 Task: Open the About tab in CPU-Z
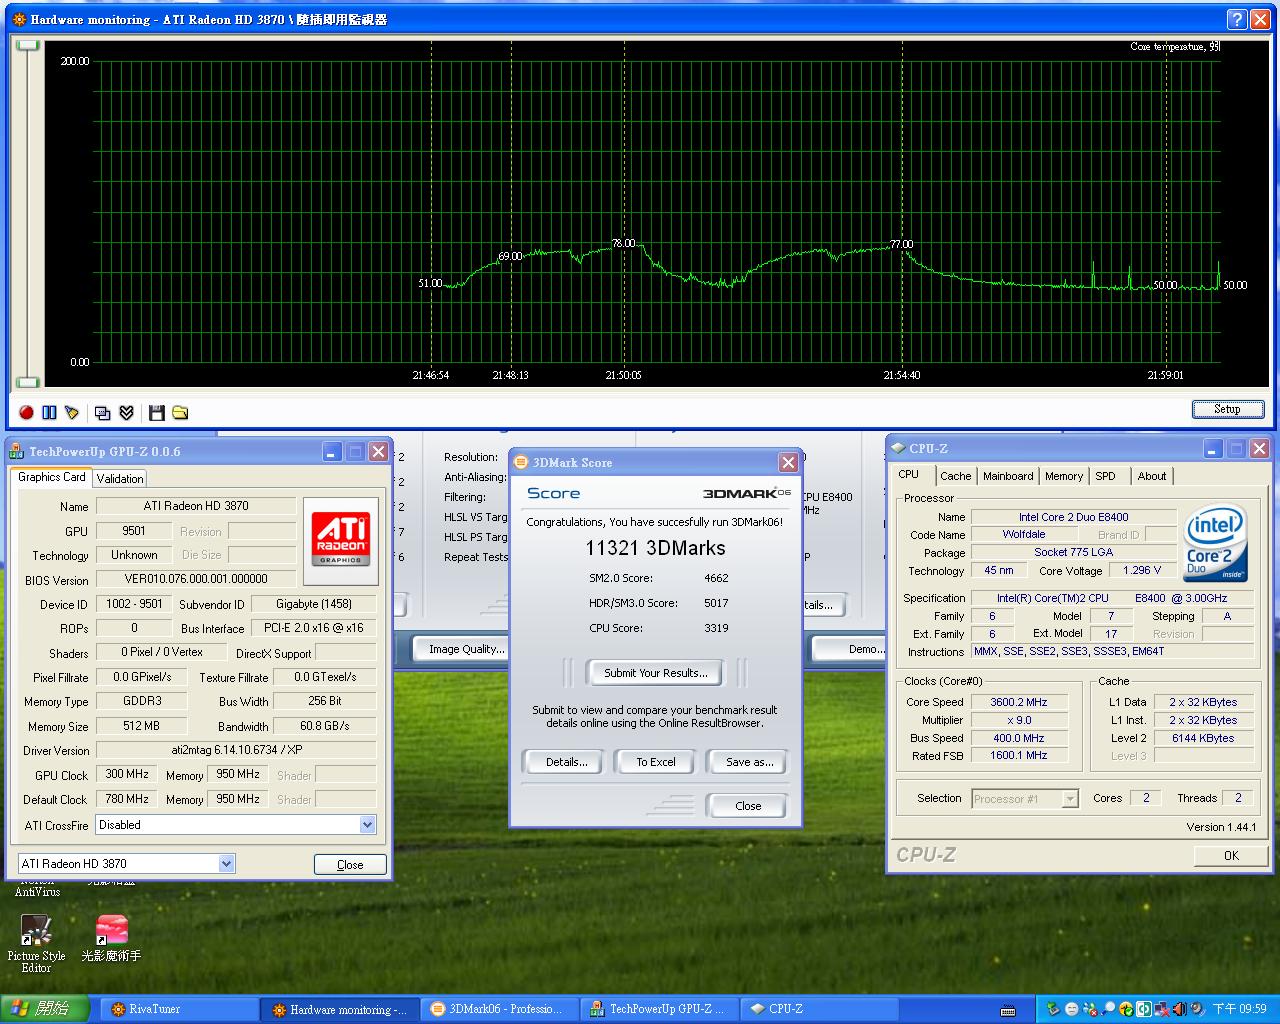point(1152,476)
